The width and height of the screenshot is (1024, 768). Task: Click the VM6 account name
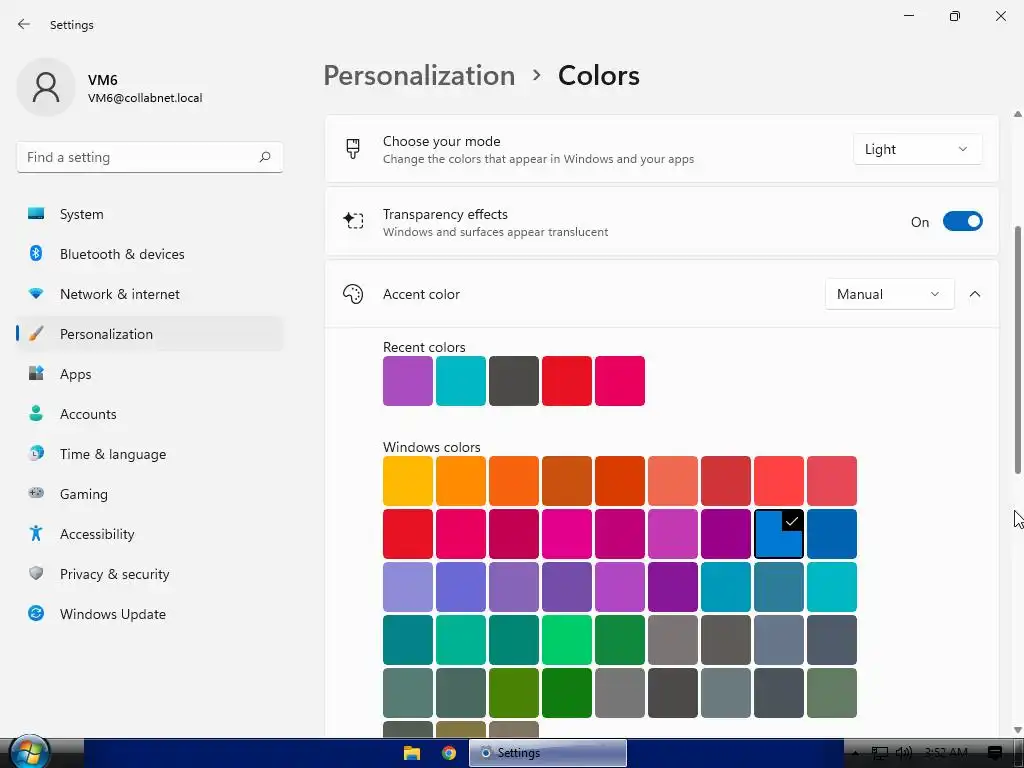coord(103,80)
